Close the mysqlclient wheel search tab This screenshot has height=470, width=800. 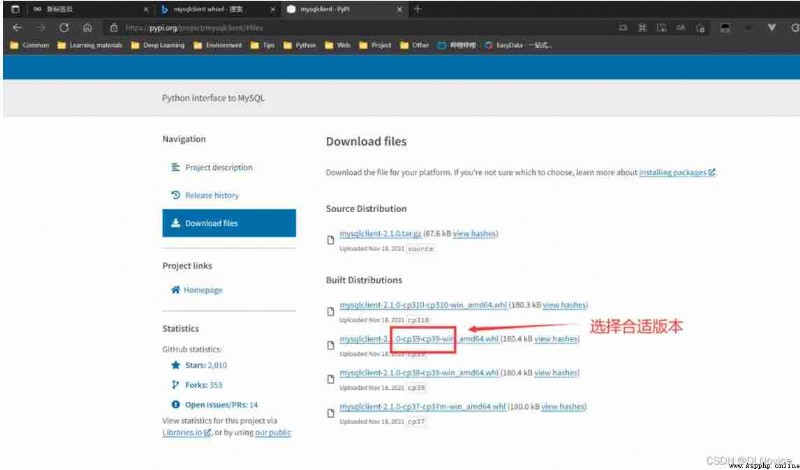pyautogui.click(x=273, y=9)
